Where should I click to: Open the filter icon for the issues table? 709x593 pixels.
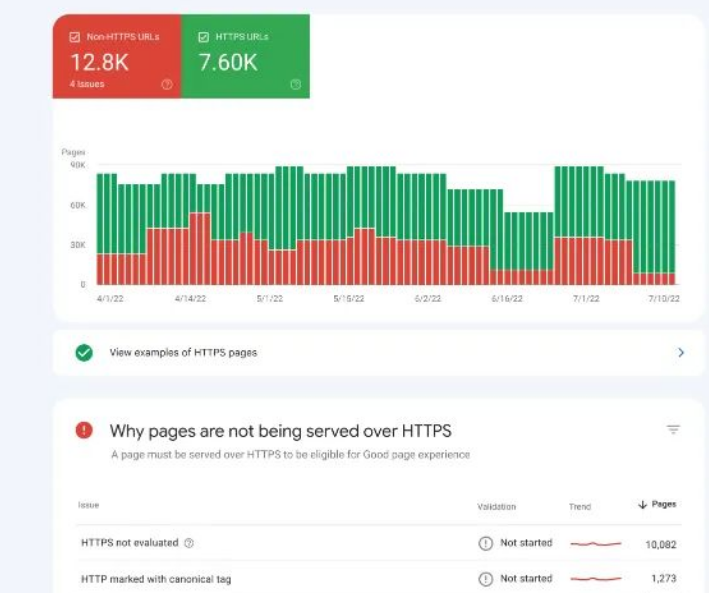(673, 430)
